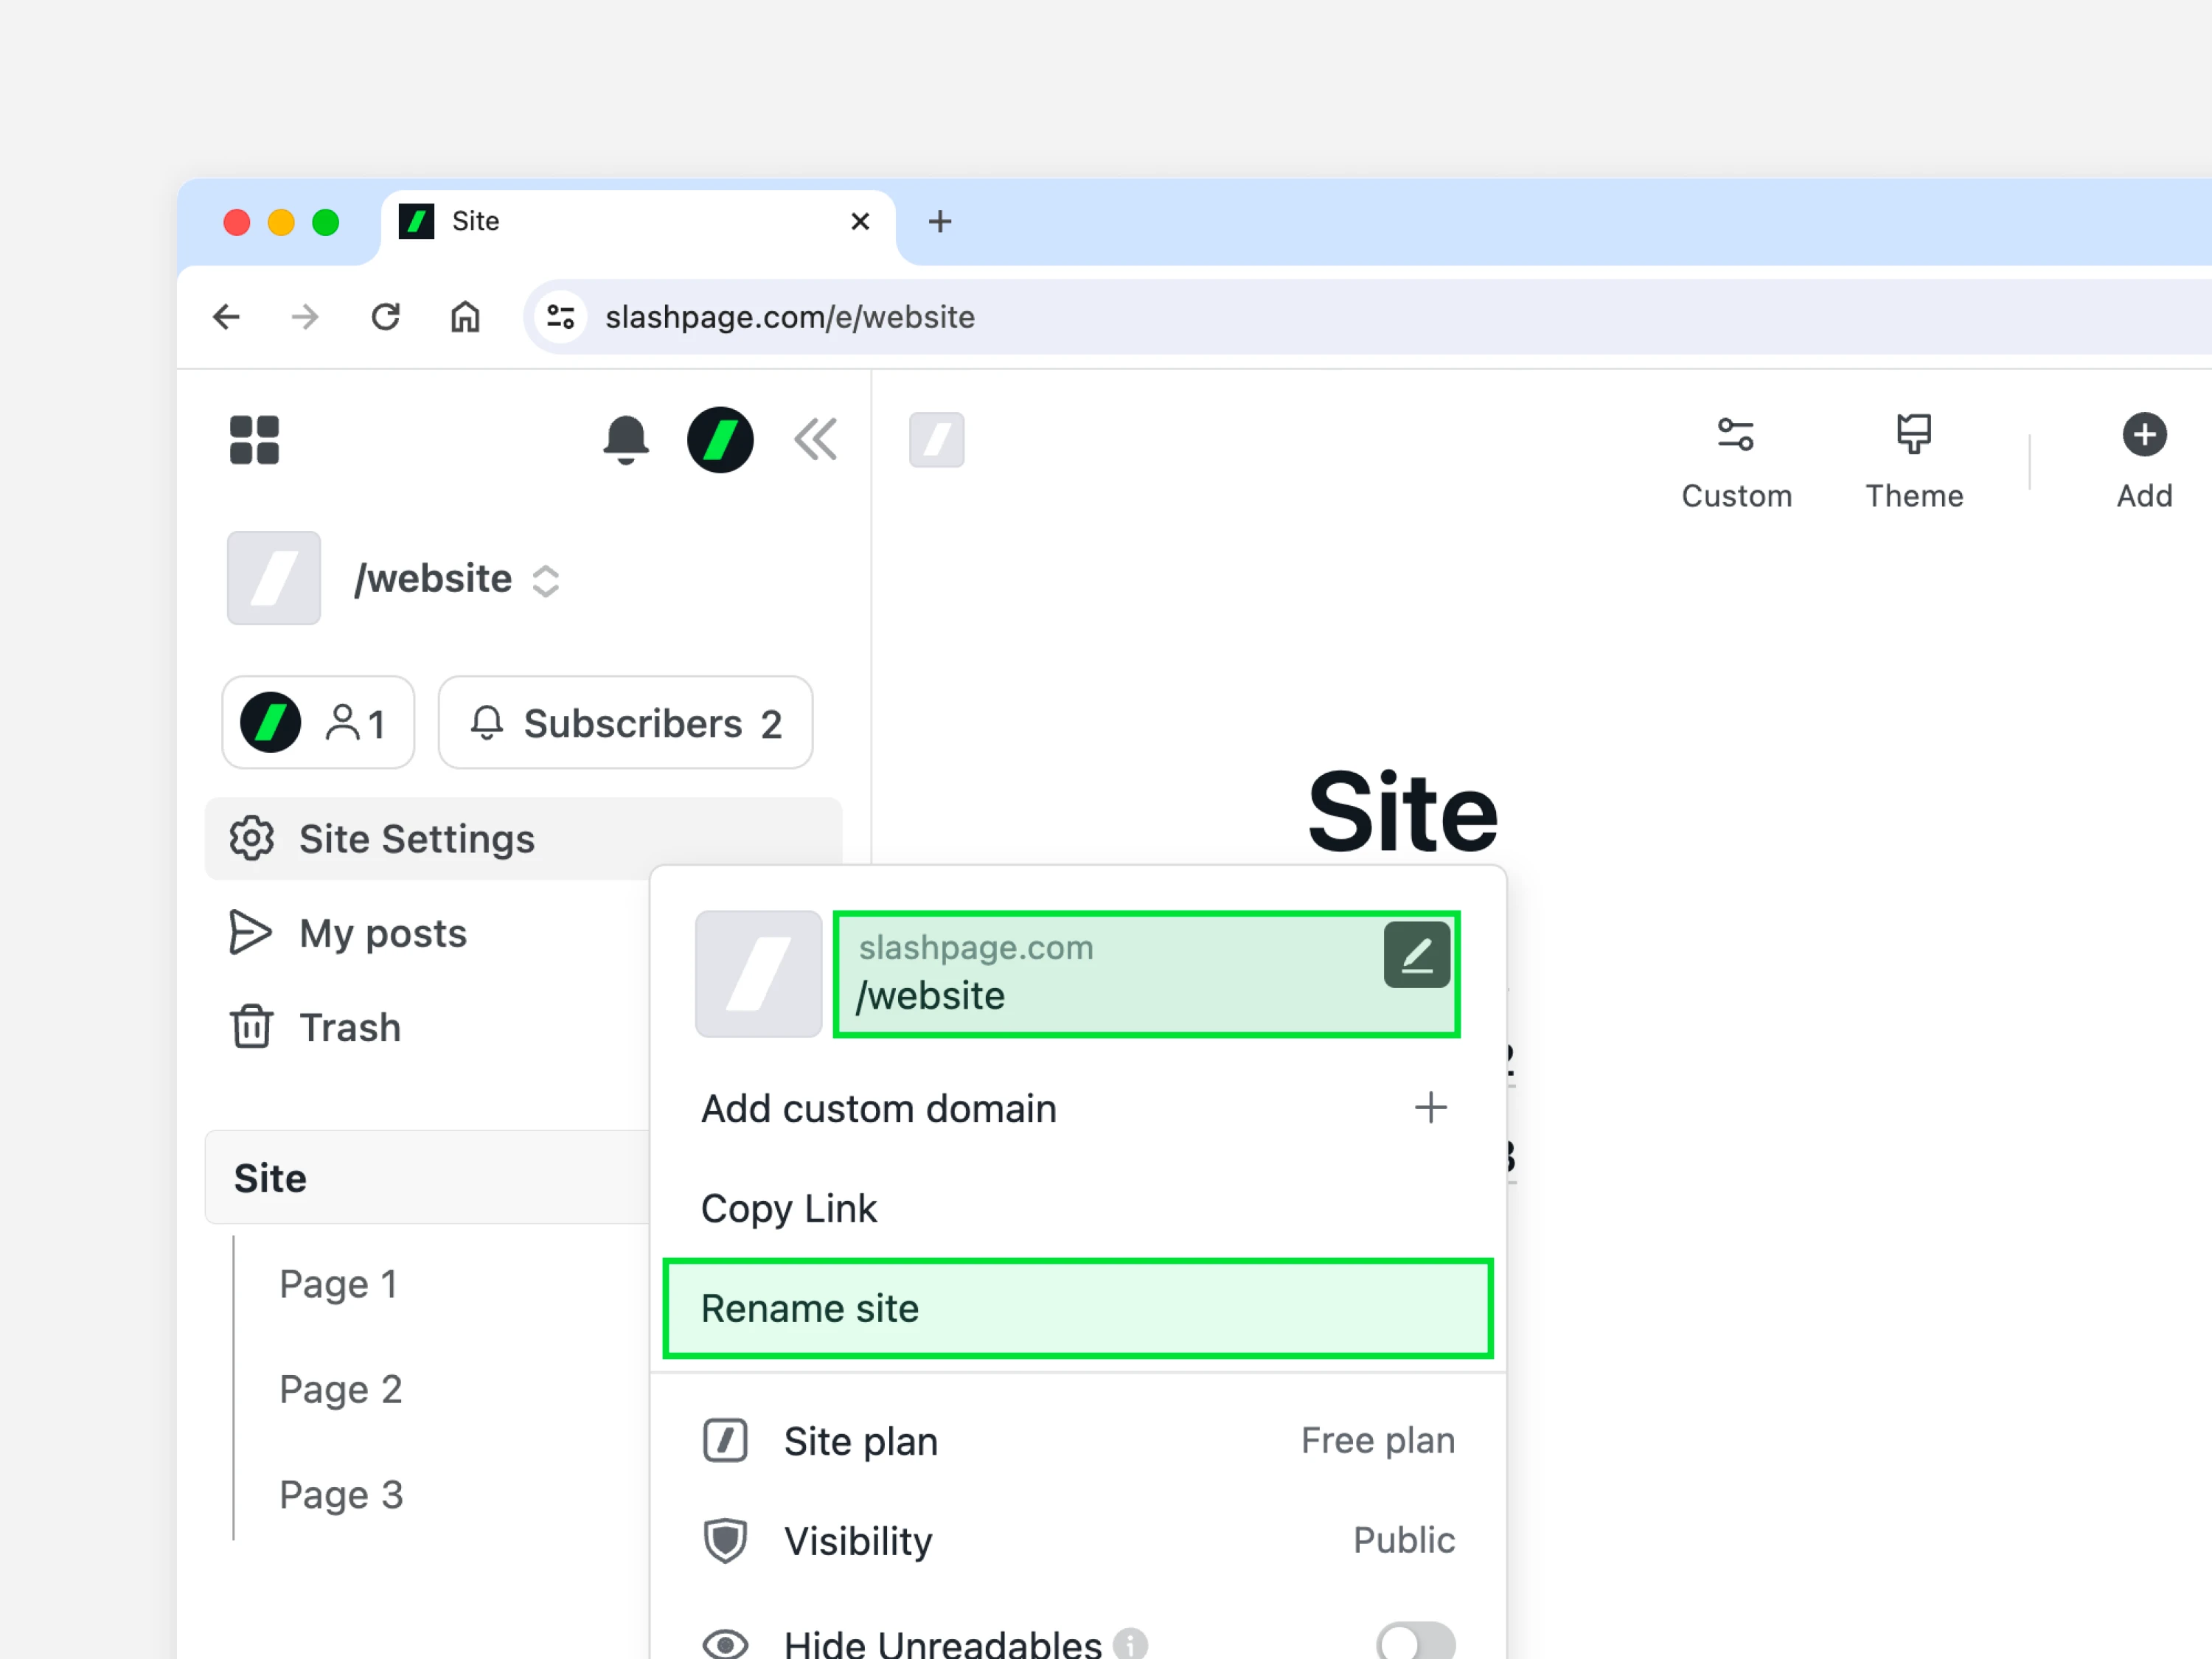Collapse the sidebar with double chevron
The height and width of the screenshot is (1659, 2212).
816,439
